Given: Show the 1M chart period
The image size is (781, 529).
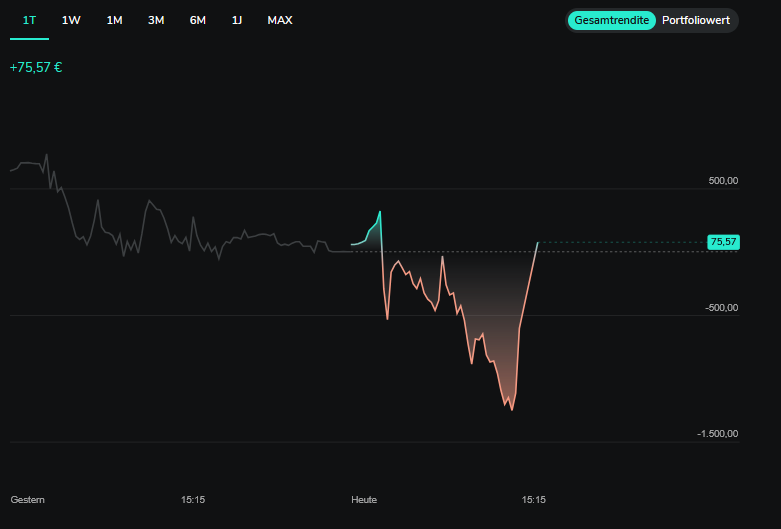Looking at the screenshot, I should (x=114, y=20).
